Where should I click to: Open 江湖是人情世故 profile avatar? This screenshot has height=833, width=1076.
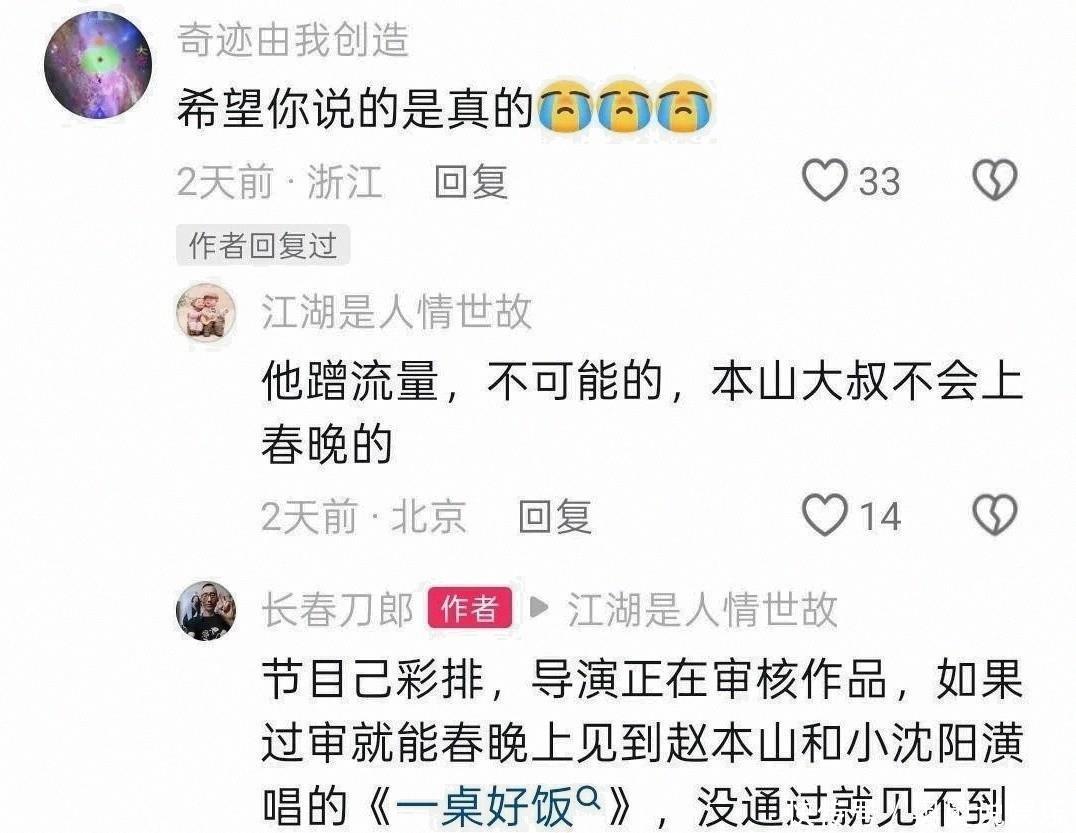206,312
